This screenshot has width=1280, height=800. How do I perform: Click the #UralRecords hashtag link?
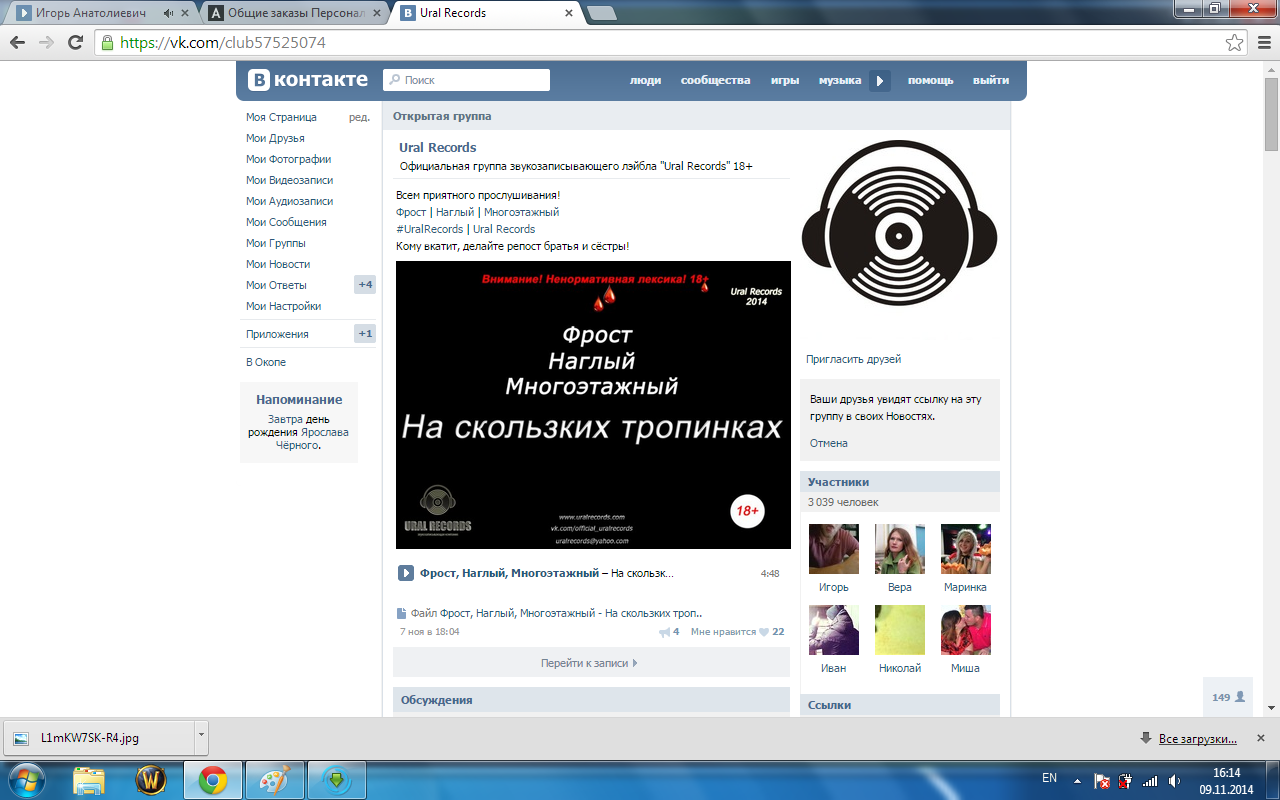pos(430,229)
